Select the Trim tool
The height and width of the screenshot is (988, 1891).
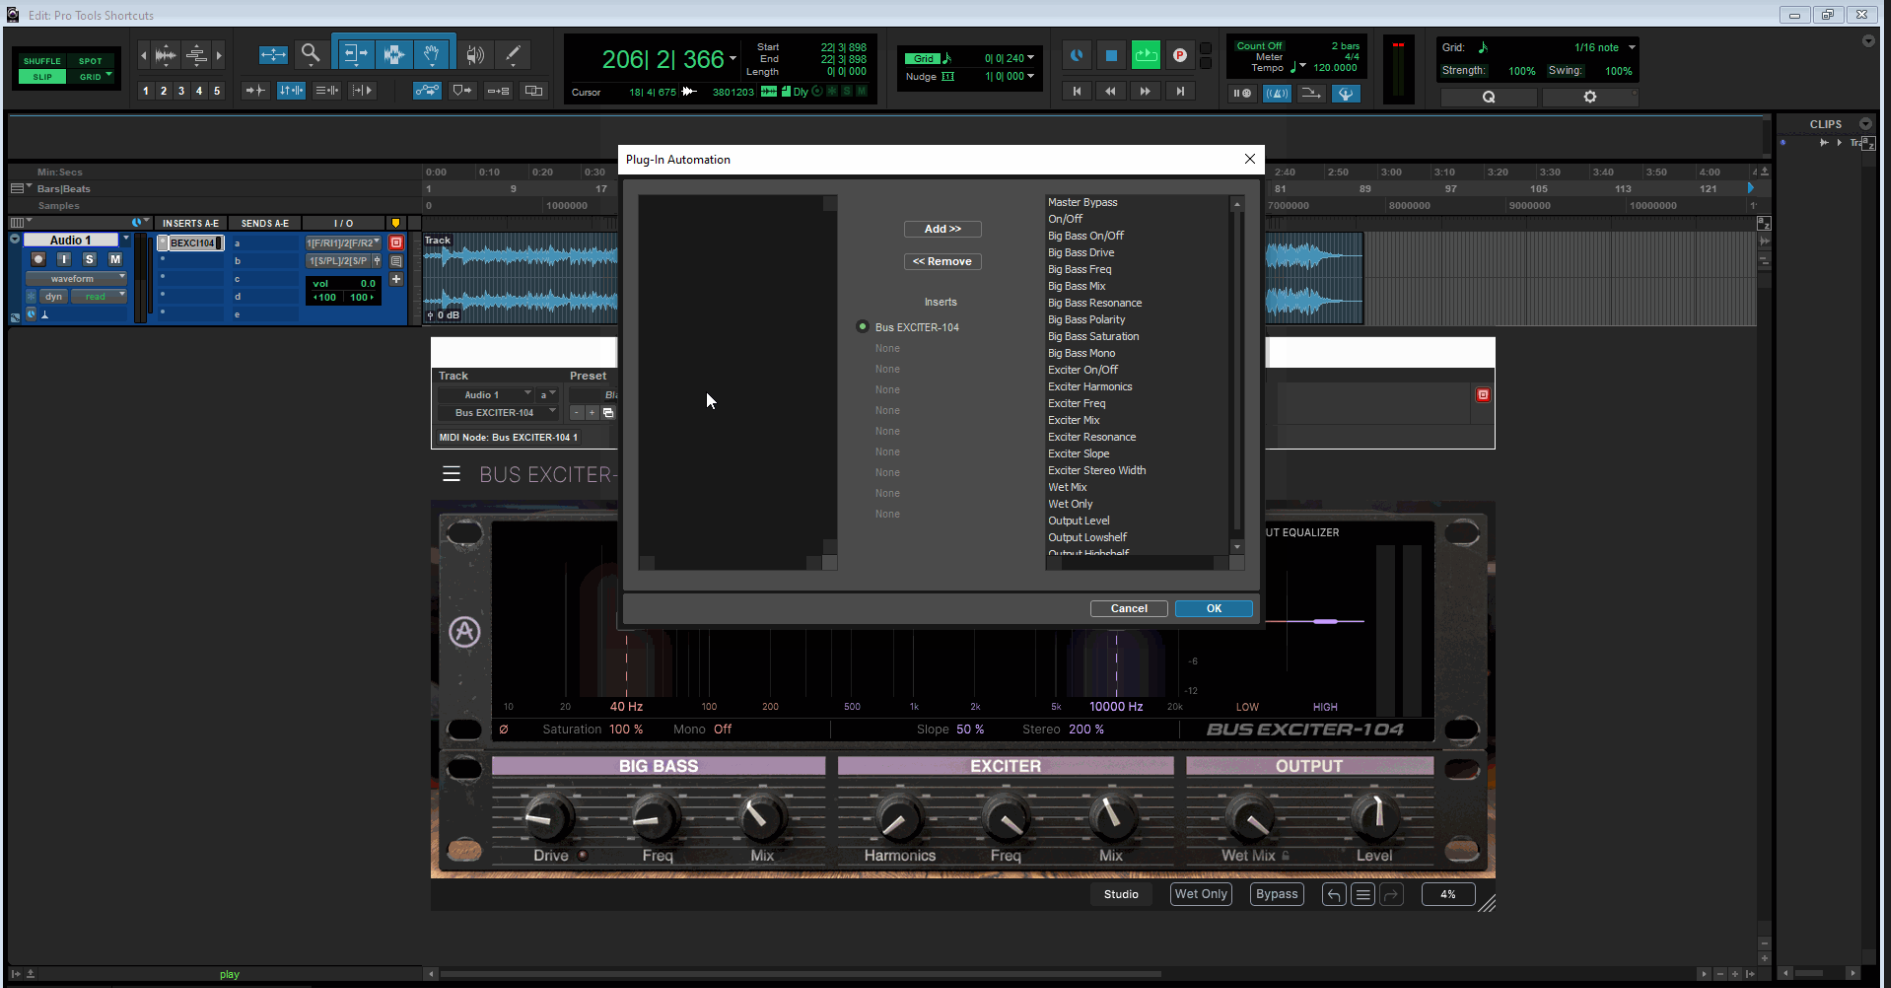tap(354, 54)
